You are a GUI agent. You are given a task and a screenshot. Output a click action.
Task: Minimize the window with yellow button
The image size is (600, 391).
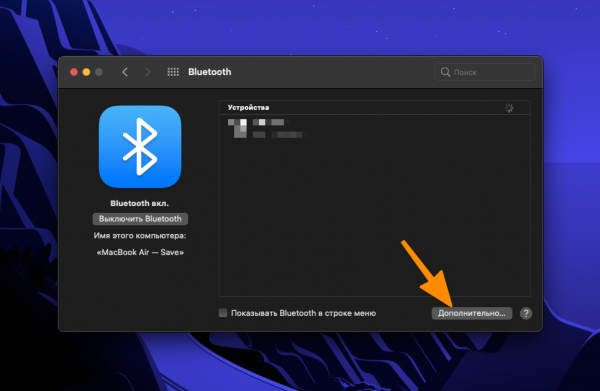pyautogui.click(x=86, y=72)
